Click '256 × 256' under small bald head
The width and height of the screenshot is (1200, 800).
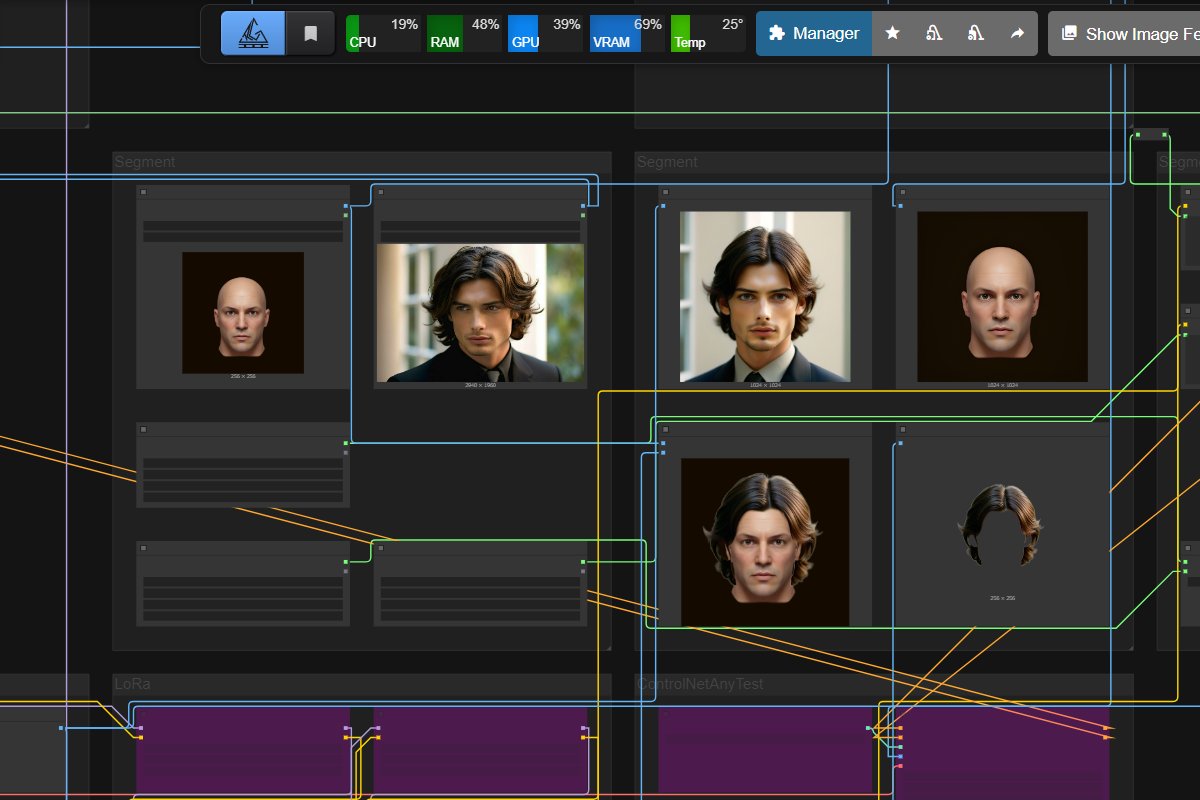click(243, 377)
